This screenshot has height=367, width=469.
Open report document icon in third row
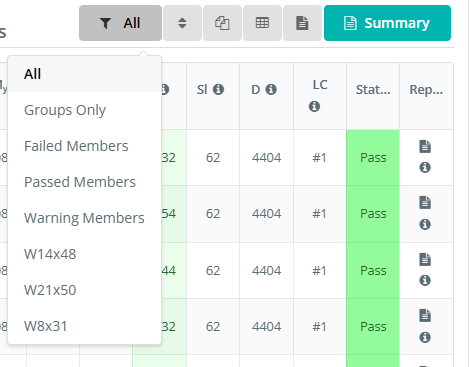(x=425, y=259)
